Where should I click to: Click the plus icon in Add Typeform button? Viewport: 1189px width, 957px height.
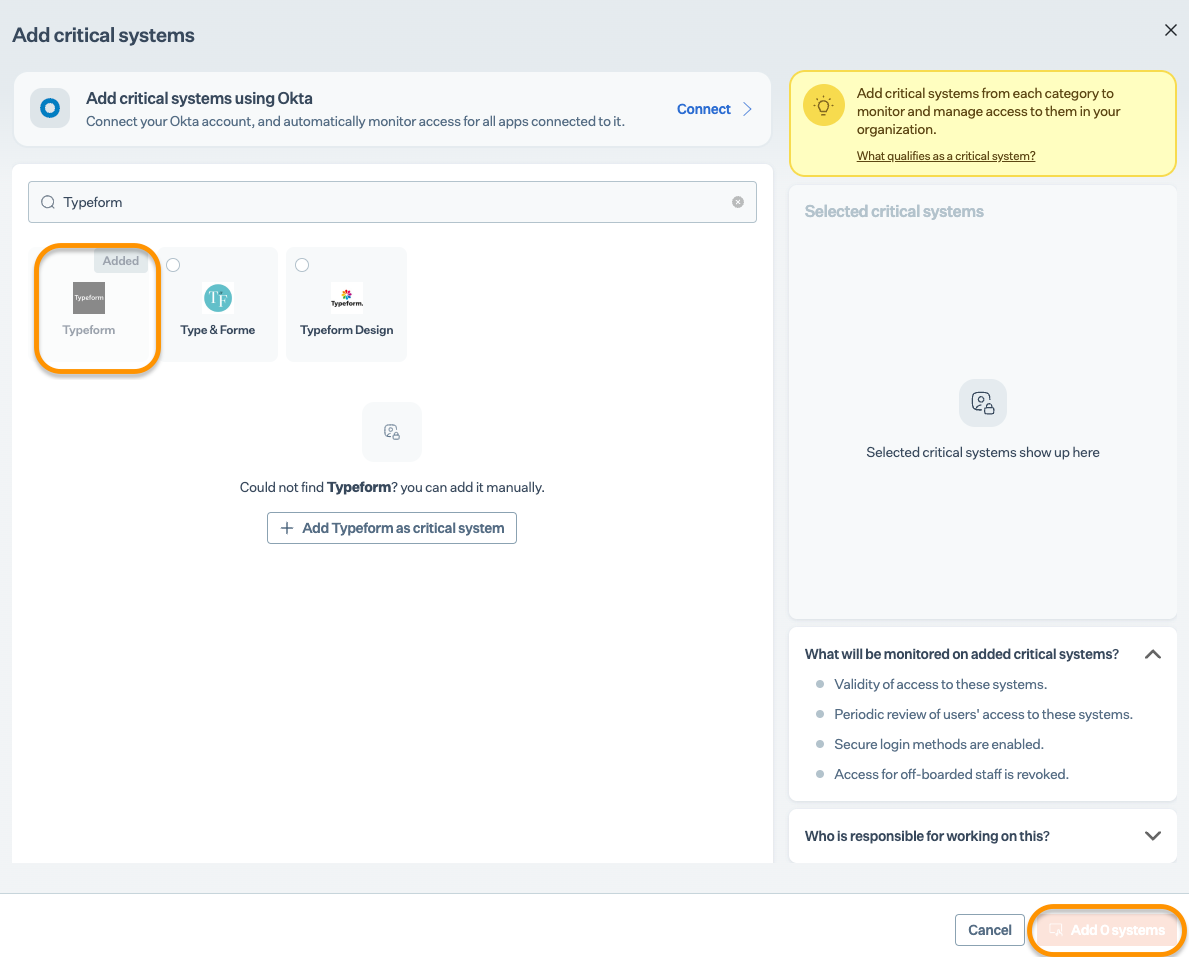click(287, 529)
